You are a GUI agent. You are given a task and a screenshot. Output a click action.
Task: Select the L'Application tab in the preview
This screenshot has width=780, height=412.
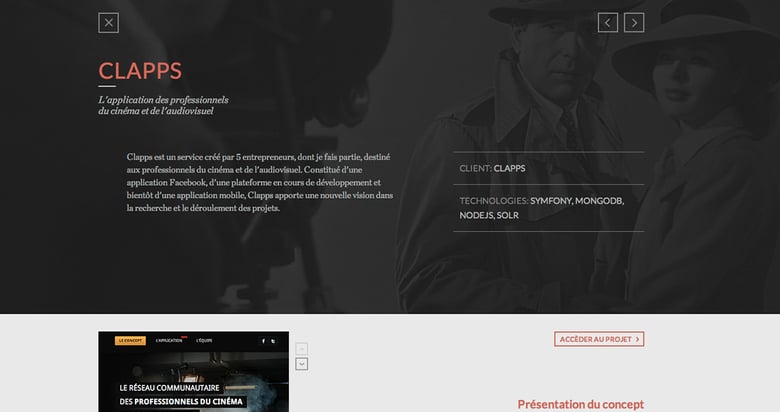(x=169, y=341)
